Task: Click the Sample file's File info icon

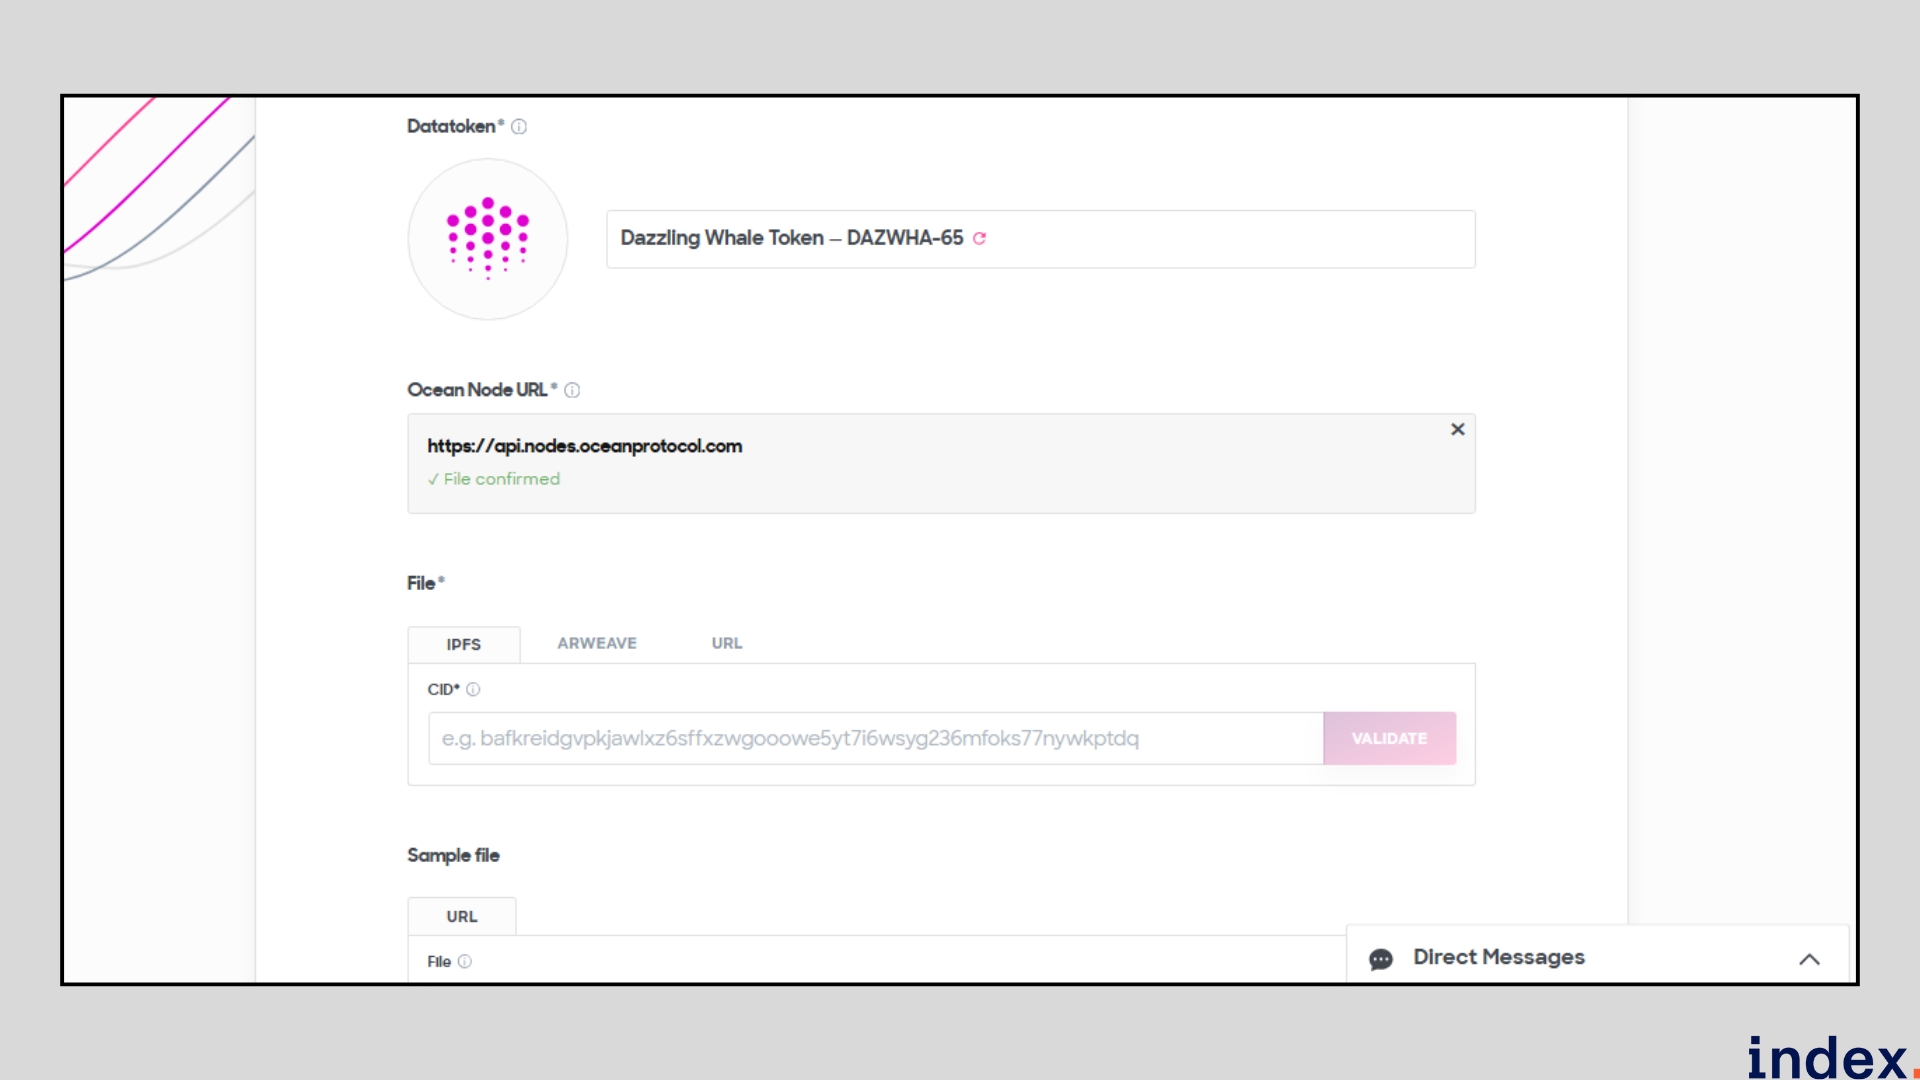Action: coord(465,962)
